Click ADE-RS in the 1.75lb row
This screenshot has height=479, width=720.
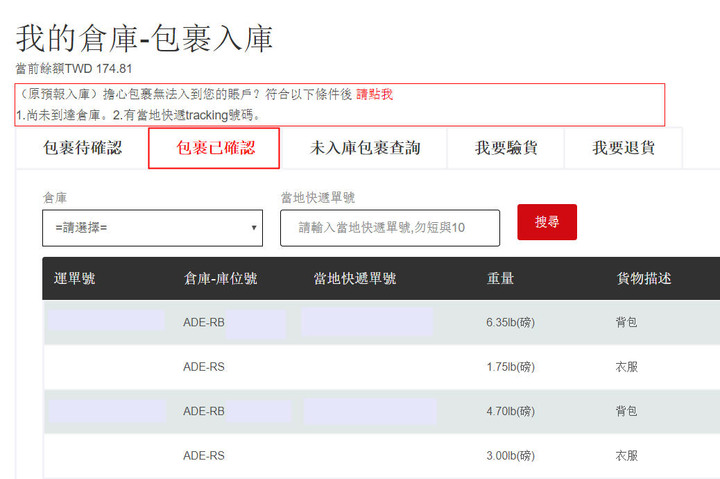[x=204, y=367]
